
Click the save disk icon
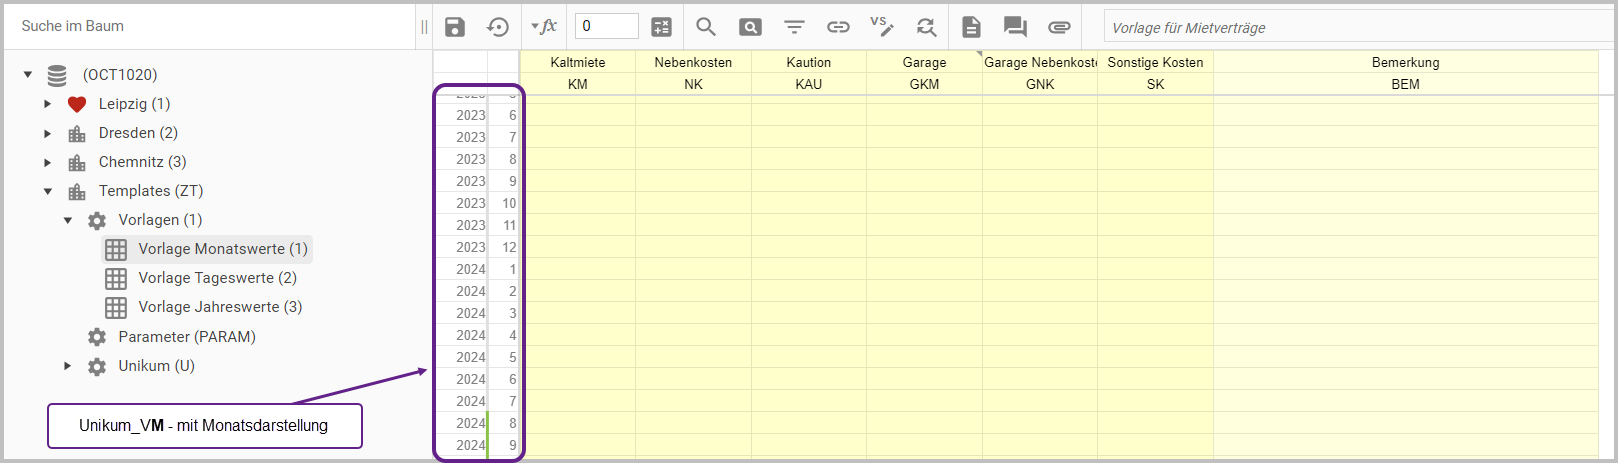tap(455, 27)
